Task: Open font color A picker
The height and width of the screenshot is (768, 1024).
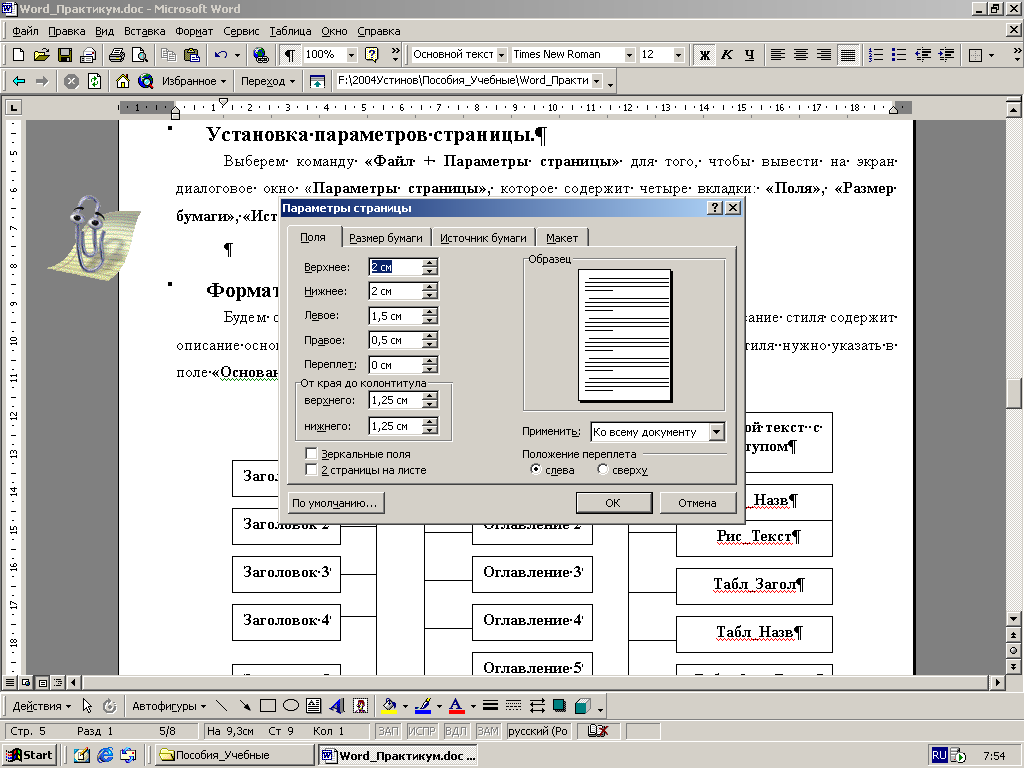Action: (456, 705)
